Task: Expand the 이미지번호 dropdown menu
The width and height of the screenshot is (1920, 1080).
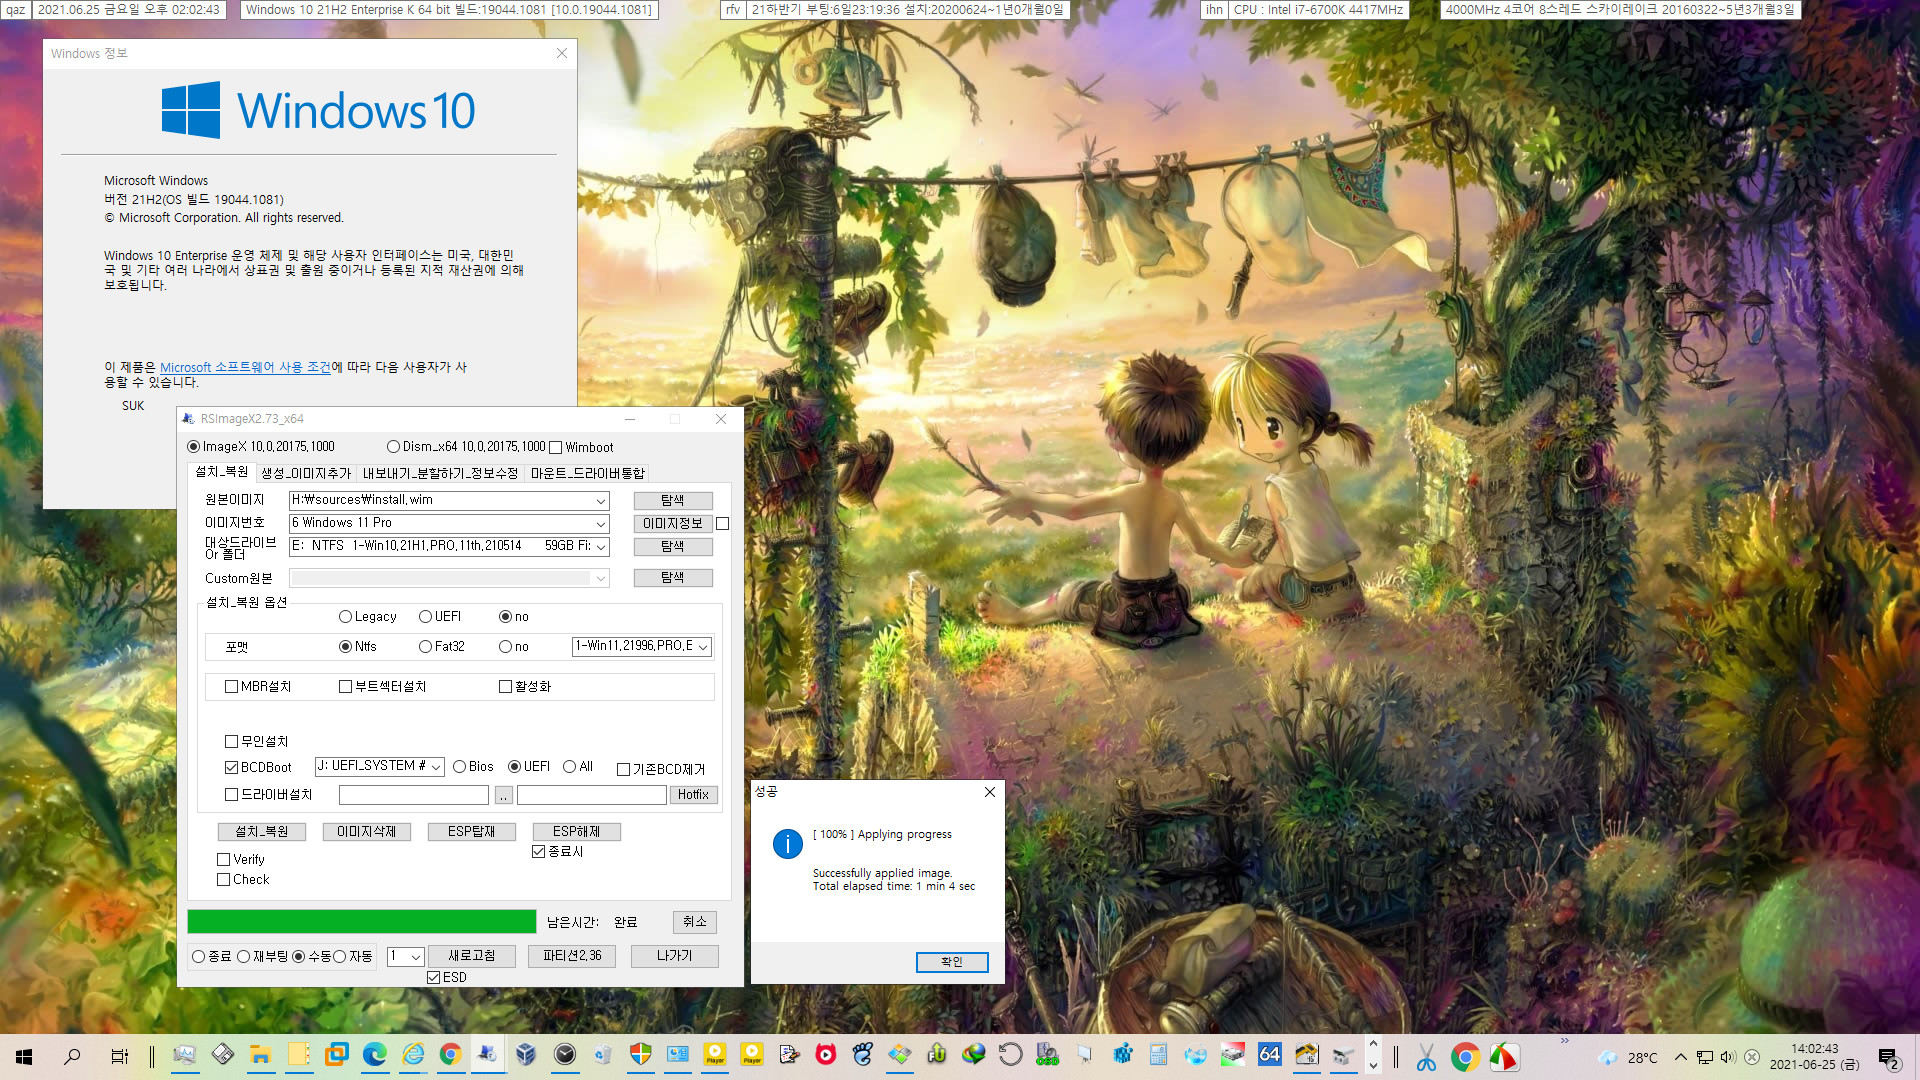Action: point(601,522)
